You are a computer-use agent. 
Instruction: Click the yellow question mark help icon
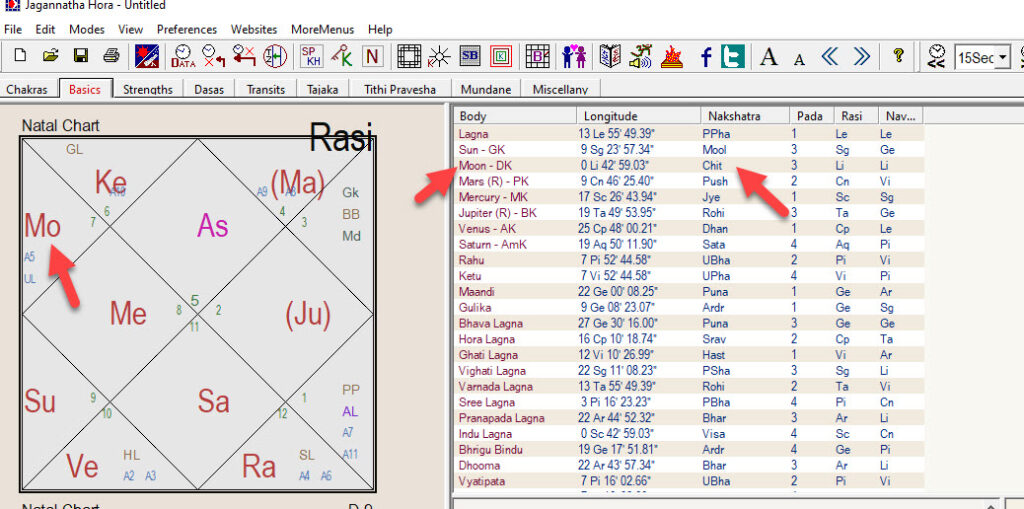tap(898, 57)
